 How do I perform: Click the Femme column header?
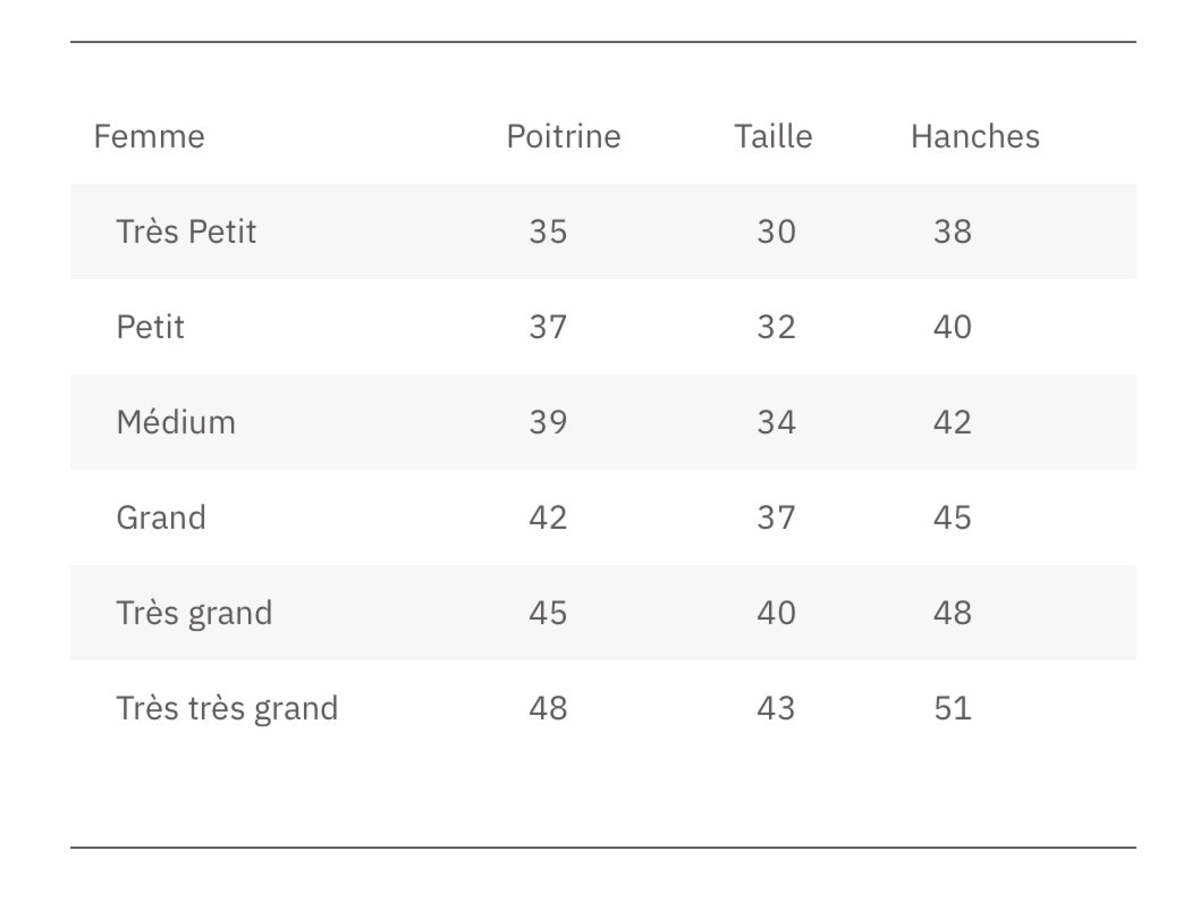click(x=149, y=136)
